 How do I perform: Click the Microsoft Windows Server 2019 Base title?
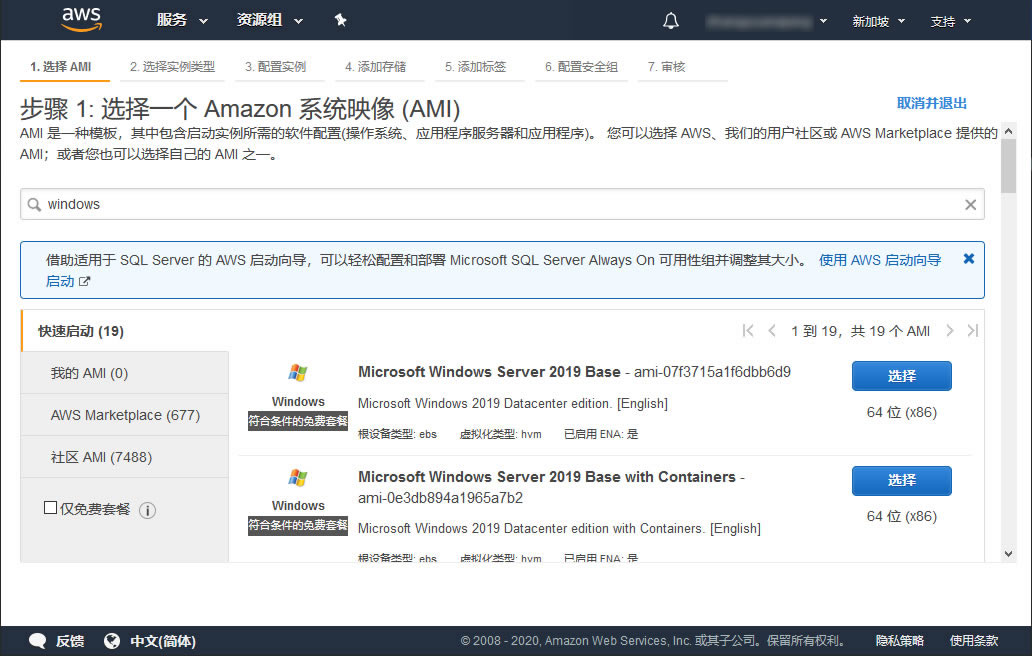tap(489, 372)
